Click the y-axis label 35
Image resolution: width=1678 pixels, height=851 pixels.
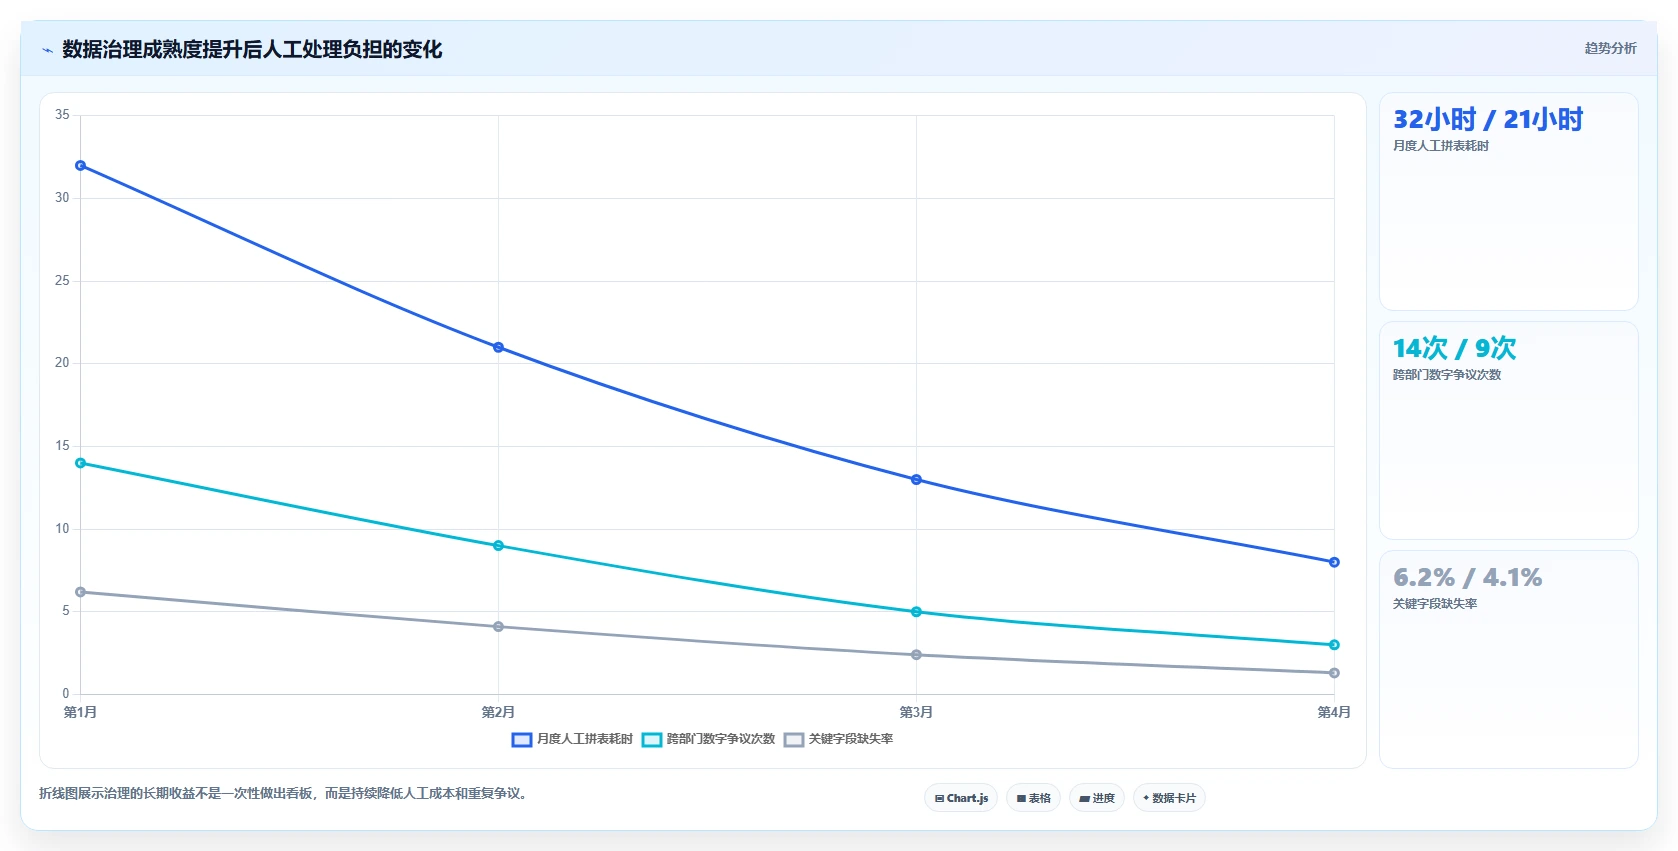62,115
